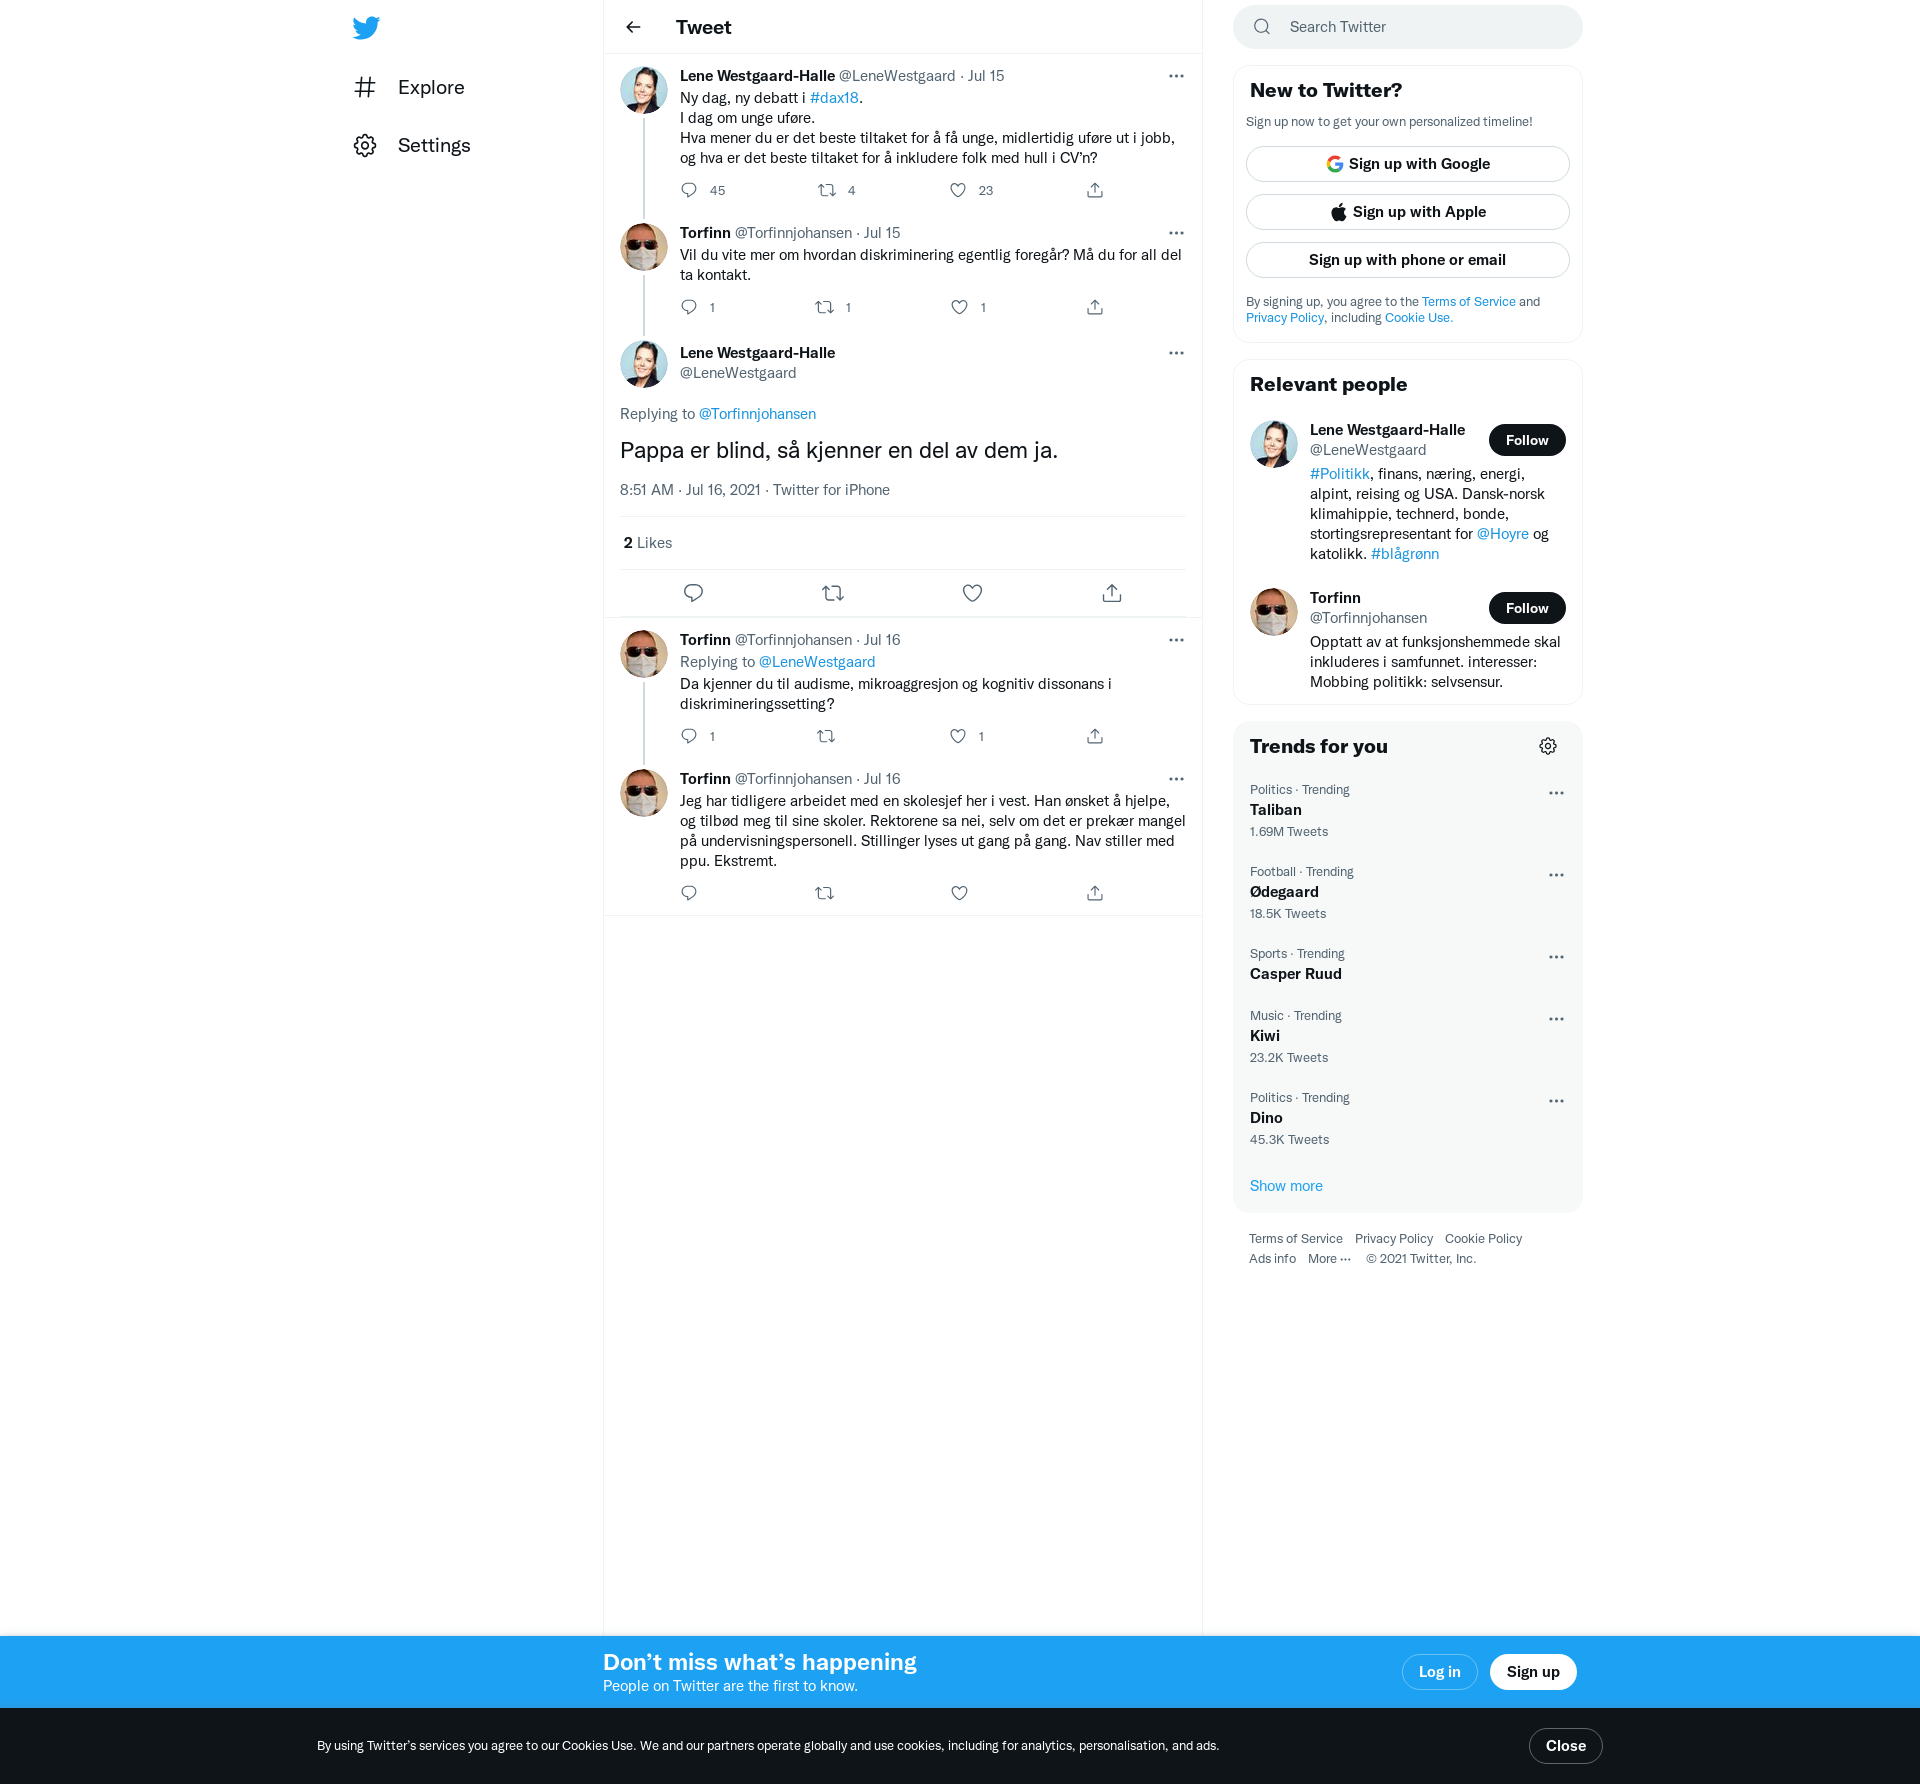The image size is (1920, 1784).
Task: Reply to the main 'Pappa er blind' tweet
Action: (x=693, y=593)
